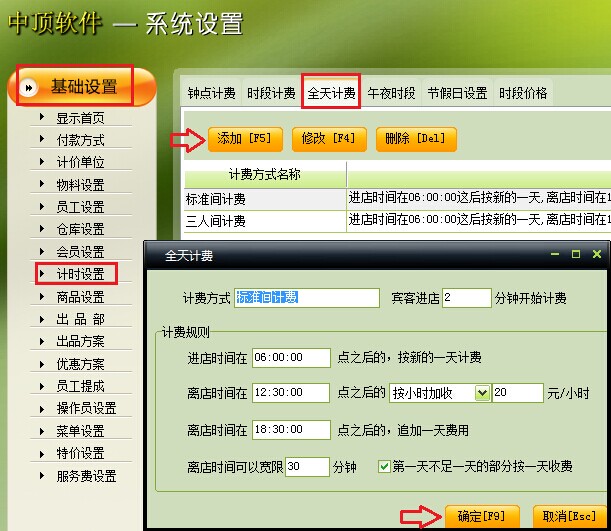Open 付款方式 settings

pos(80,140)
